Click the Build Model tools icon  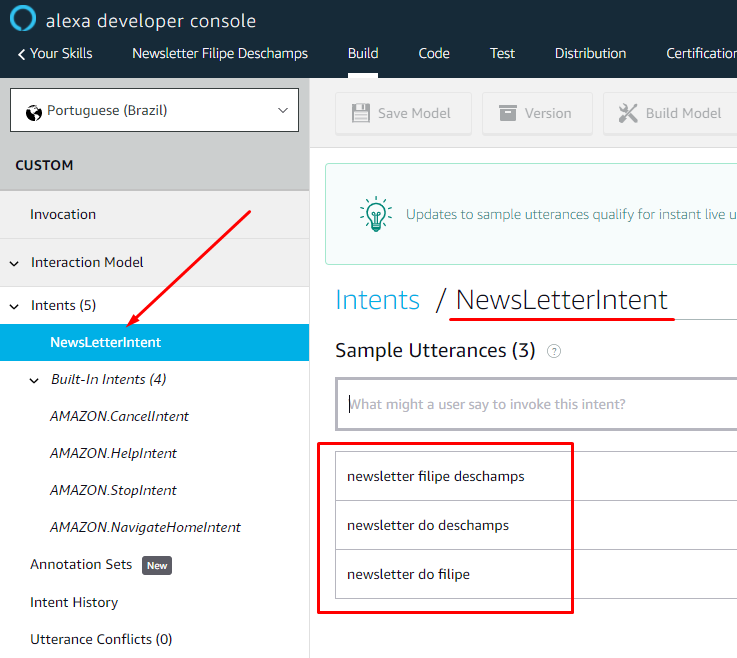(628, 113)
